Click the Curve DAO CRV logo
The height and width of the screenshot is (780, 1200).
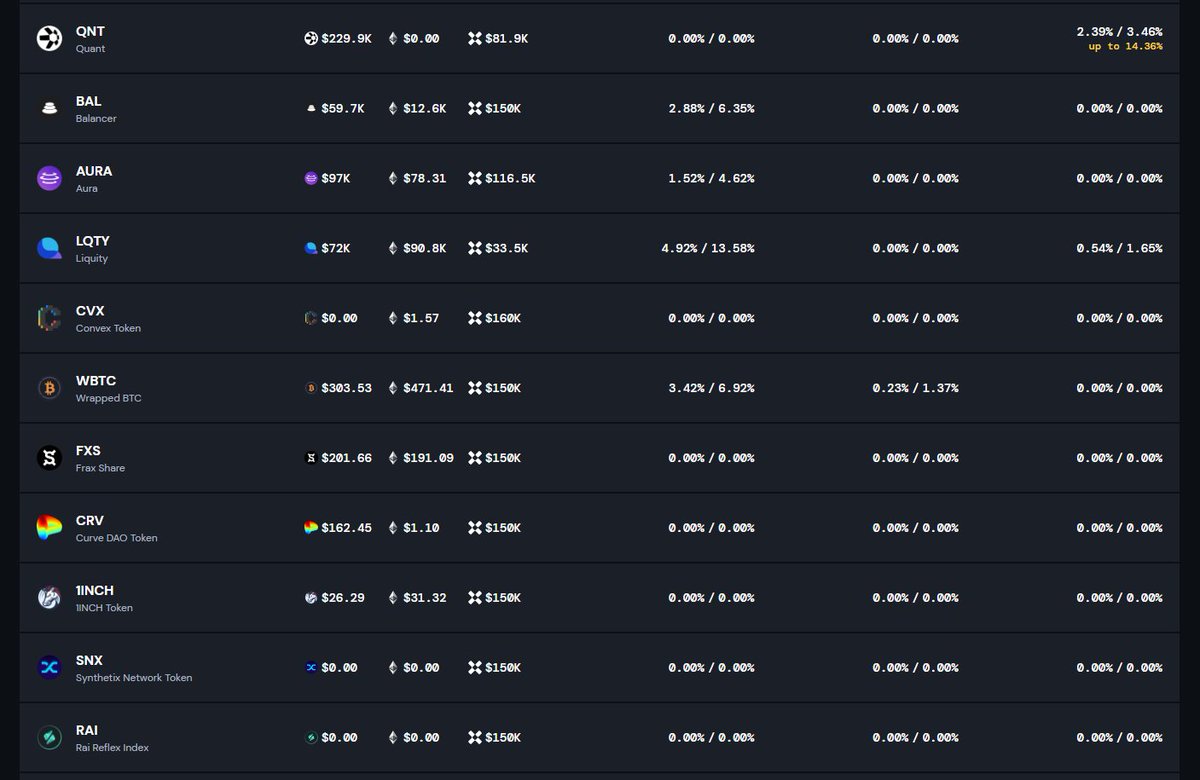click(49, 528)
